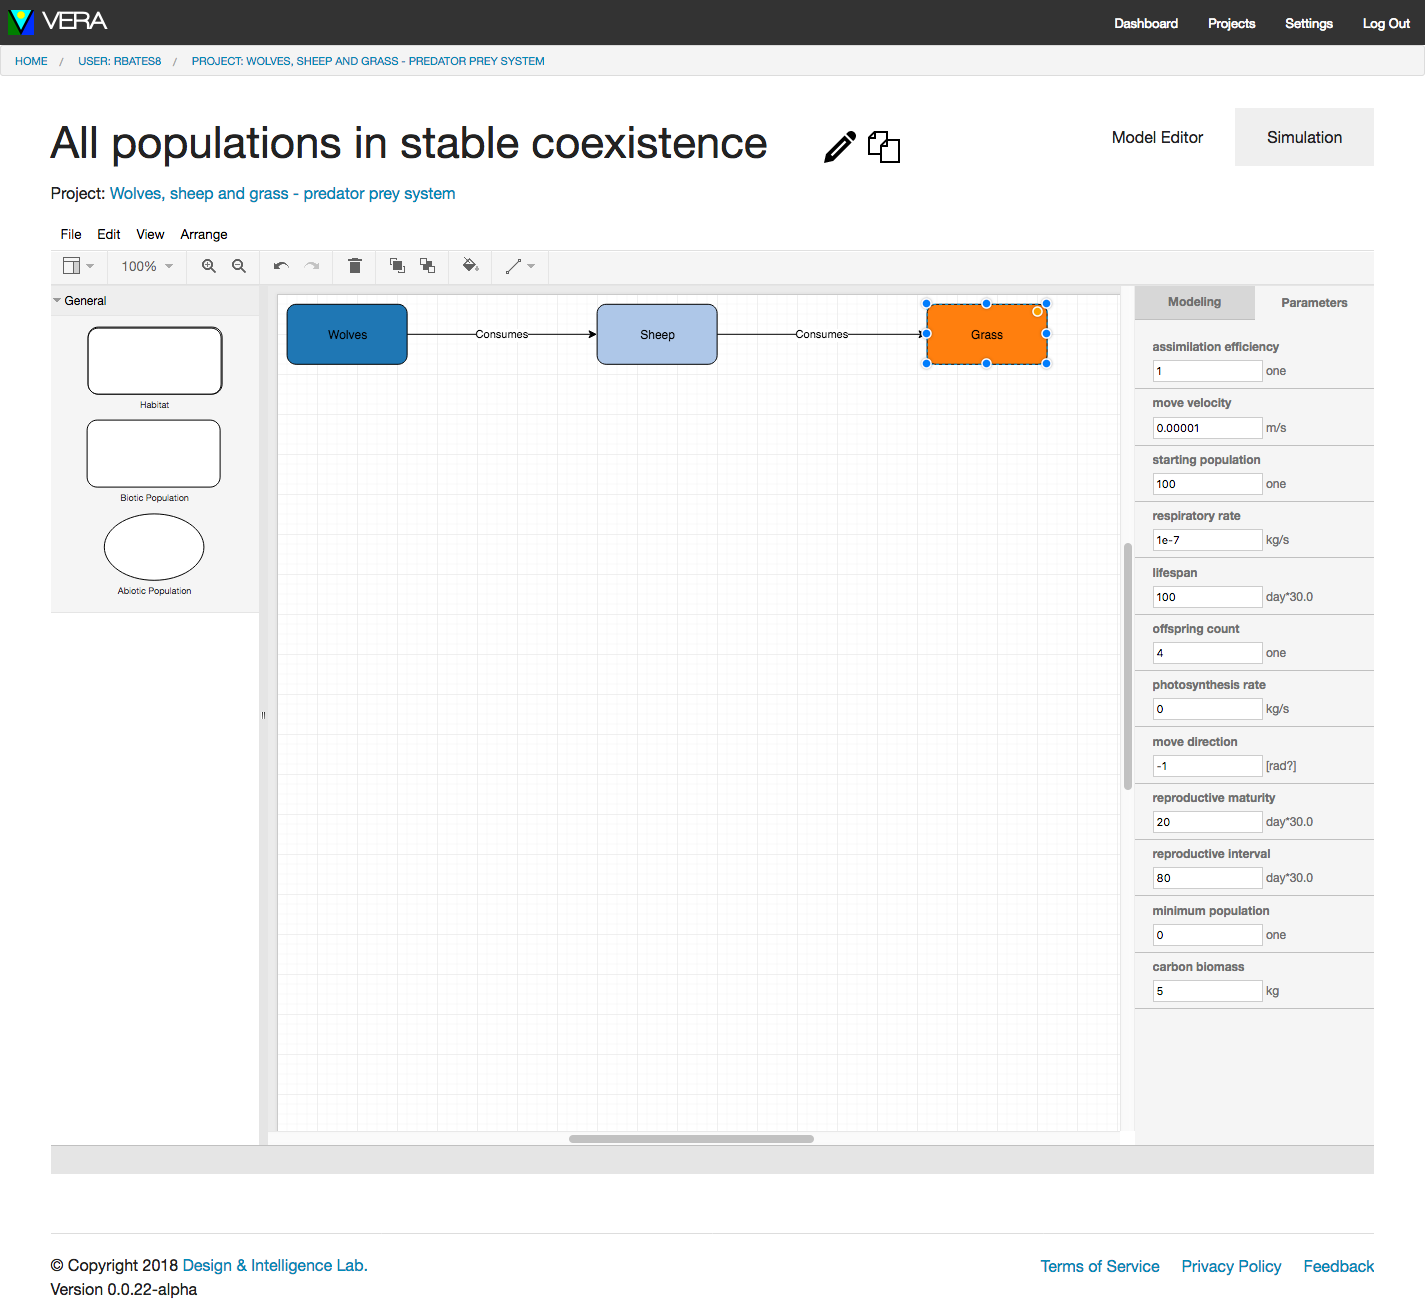Open the project link Wolves, sheep and grass
The width and height of the screenshot is (1425, 1301).
point(282,194)
